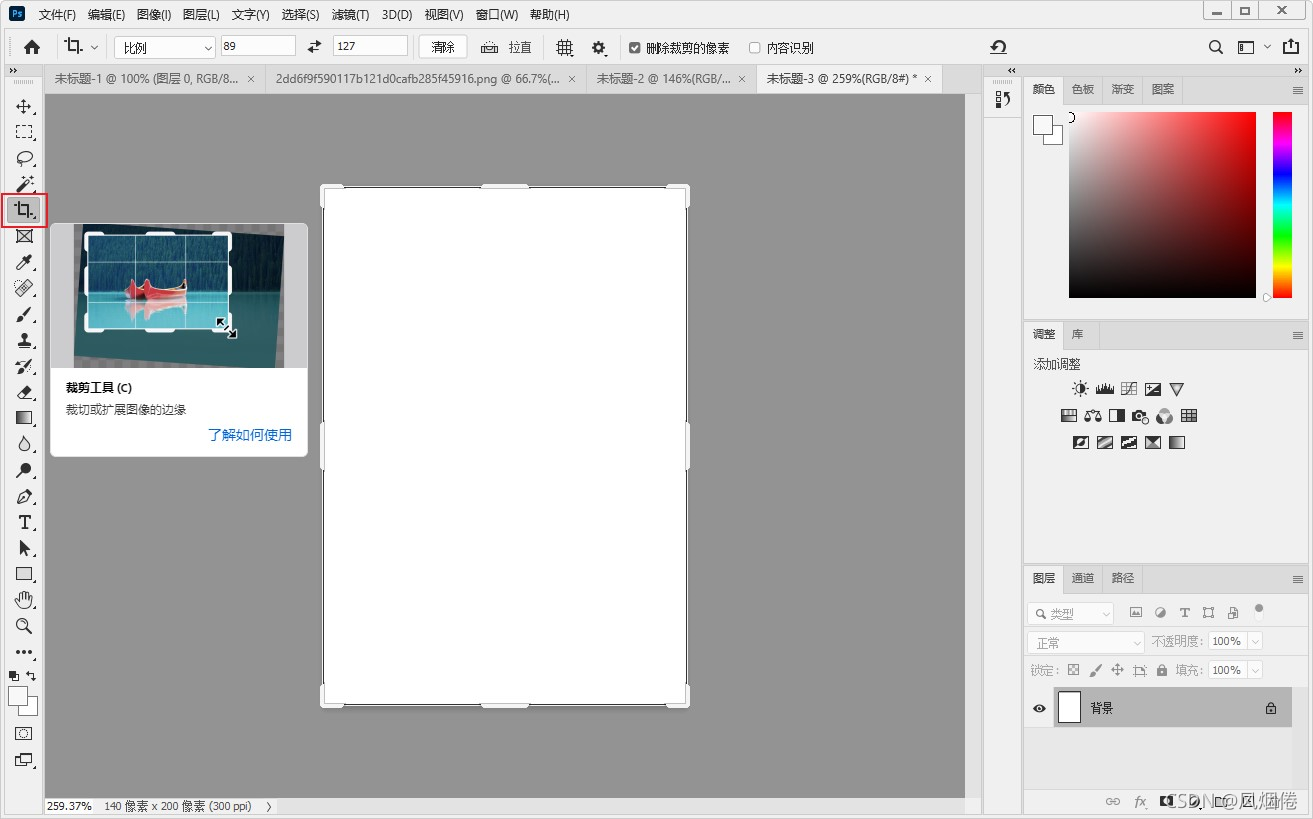
Task: Switch to 色板 swatches tab
Action: pyautogui.click(x=1083, y=89)
